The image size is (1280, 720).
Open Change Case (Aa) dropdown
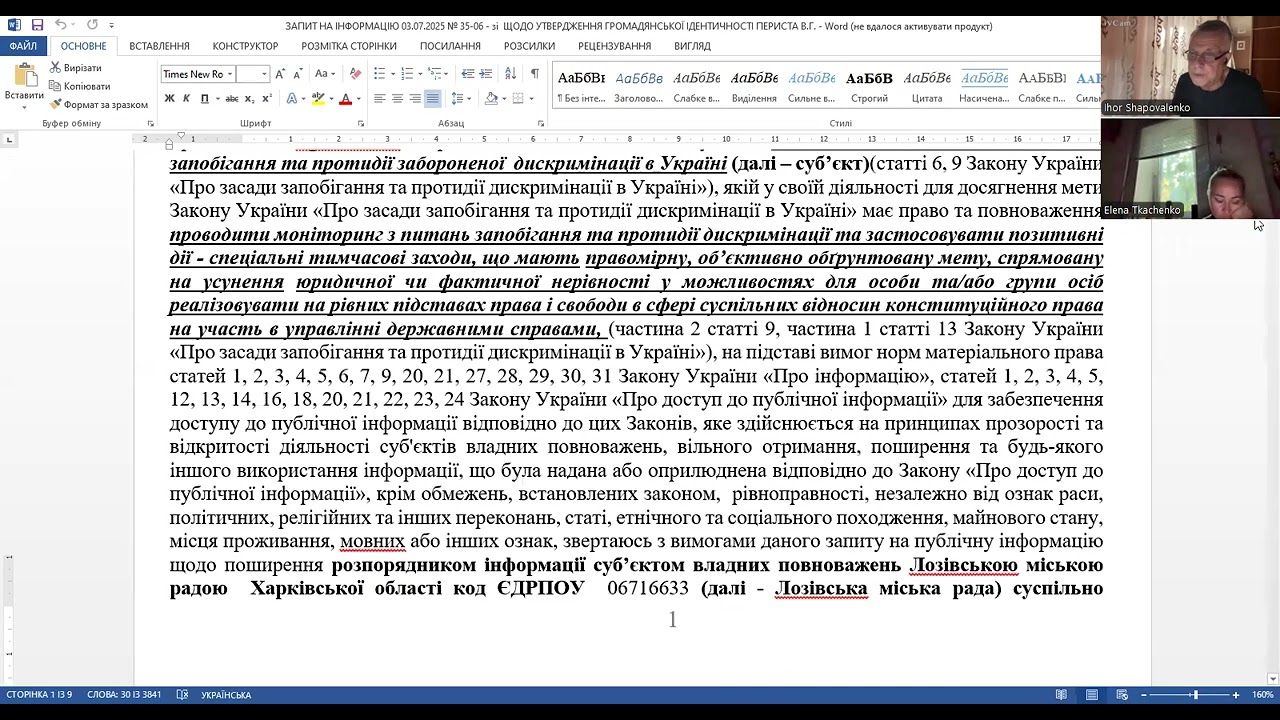pyautogui.click(x=325, y=74)
